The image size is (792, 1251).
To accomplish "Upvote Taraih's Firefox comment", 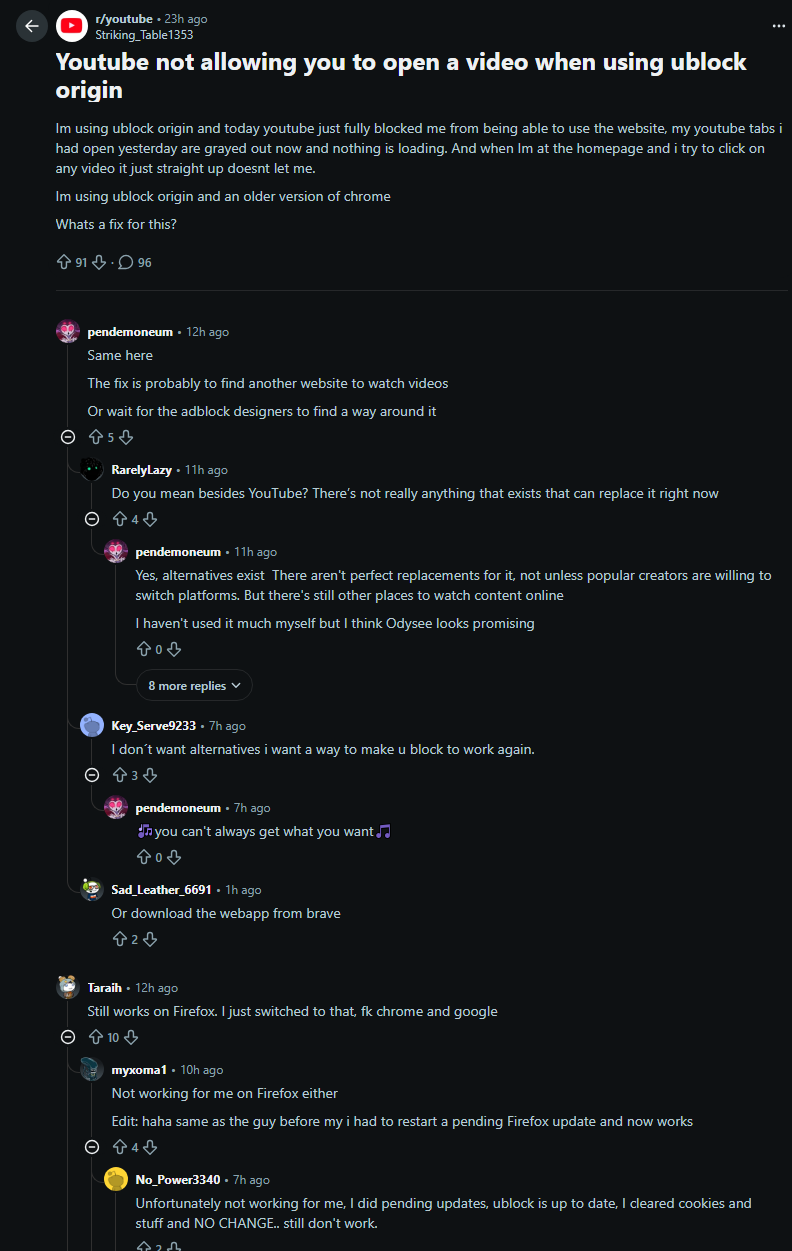I will click(96, 1037).
